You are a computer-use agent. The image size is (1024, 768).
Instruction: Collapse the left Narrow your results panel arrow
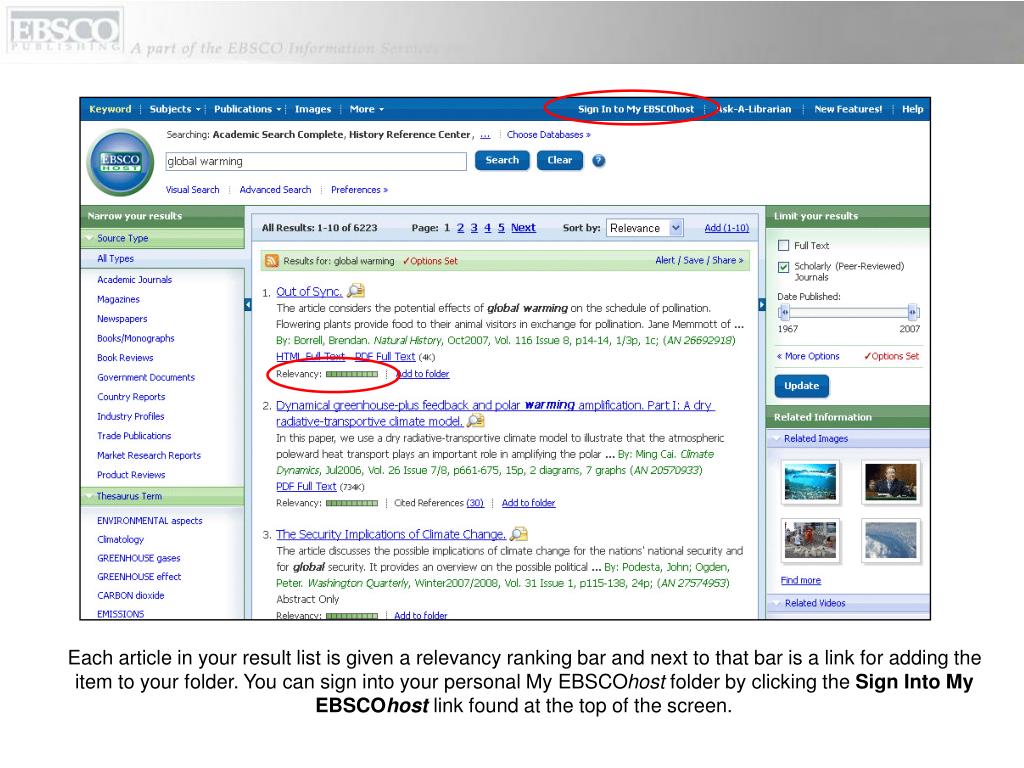(x=248, y=304)
